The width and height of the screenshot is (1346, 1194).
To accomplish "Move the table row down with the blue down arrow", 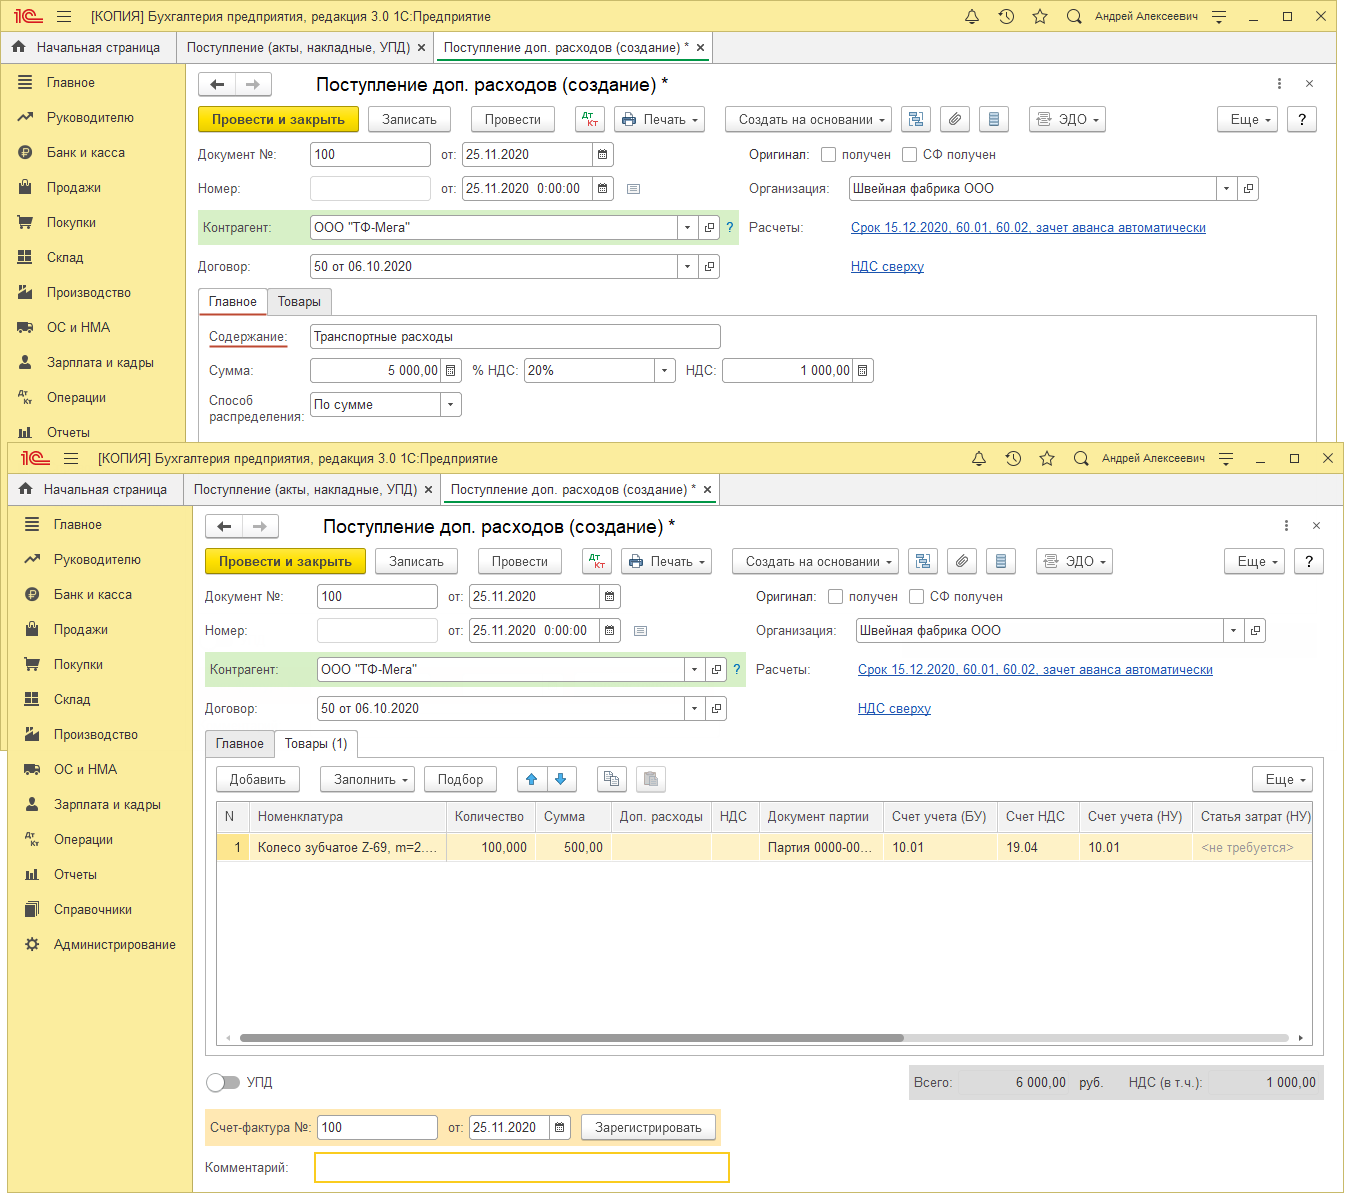I will (x=560, y=779).
